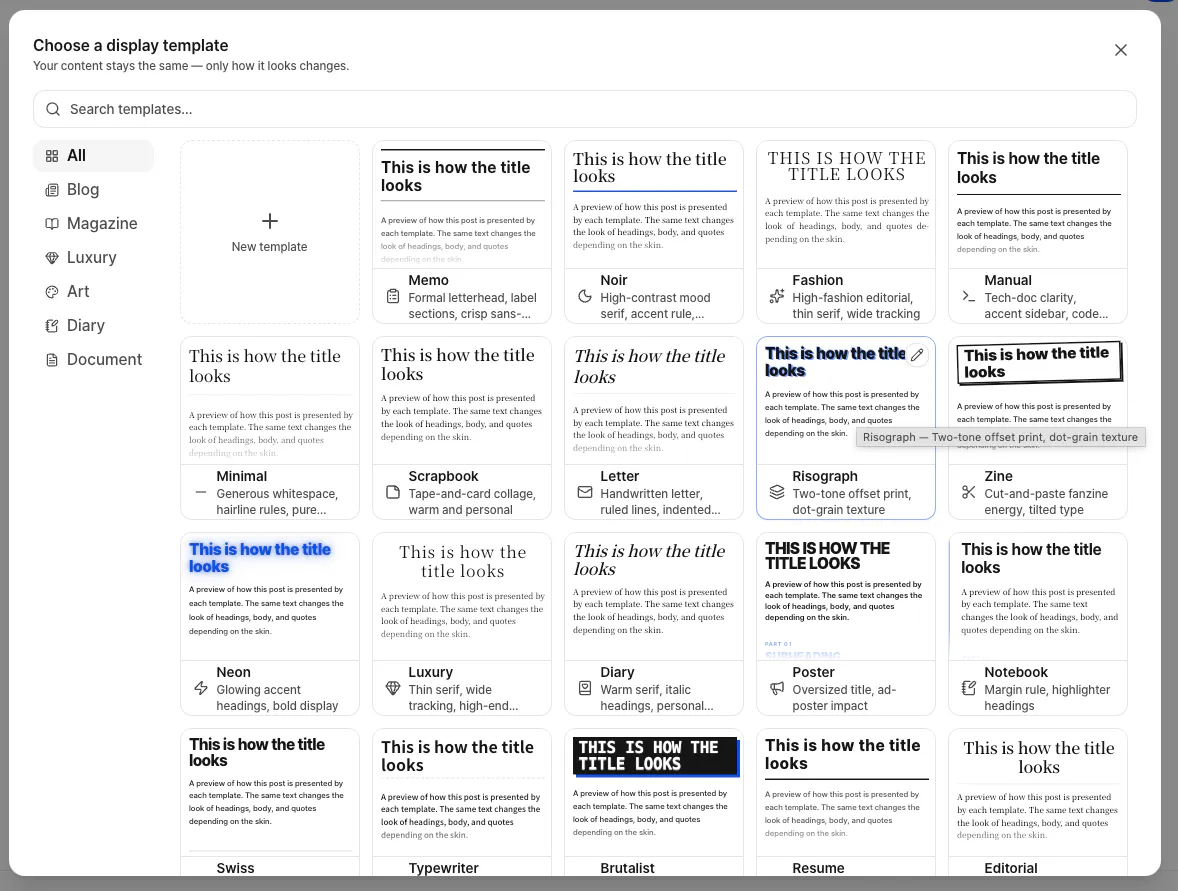Click the Luxury template diamond icon
Image resolution: width=1178 pixels, height=891 pixels.
point(393,687)
